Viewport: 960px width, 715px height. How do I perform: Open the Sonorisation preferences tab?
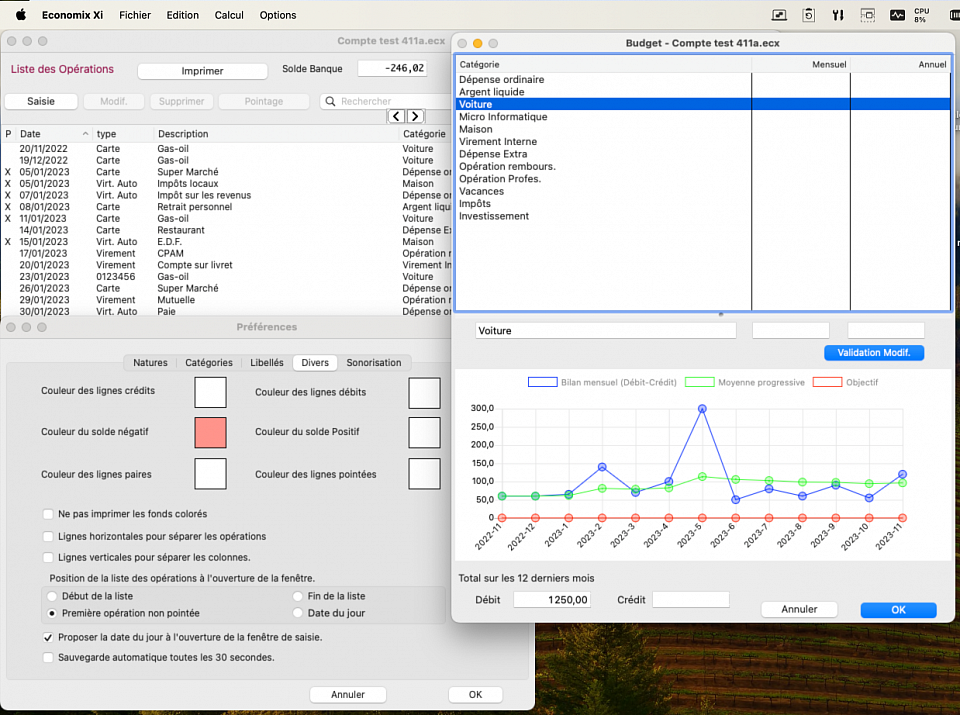(374, 363)
